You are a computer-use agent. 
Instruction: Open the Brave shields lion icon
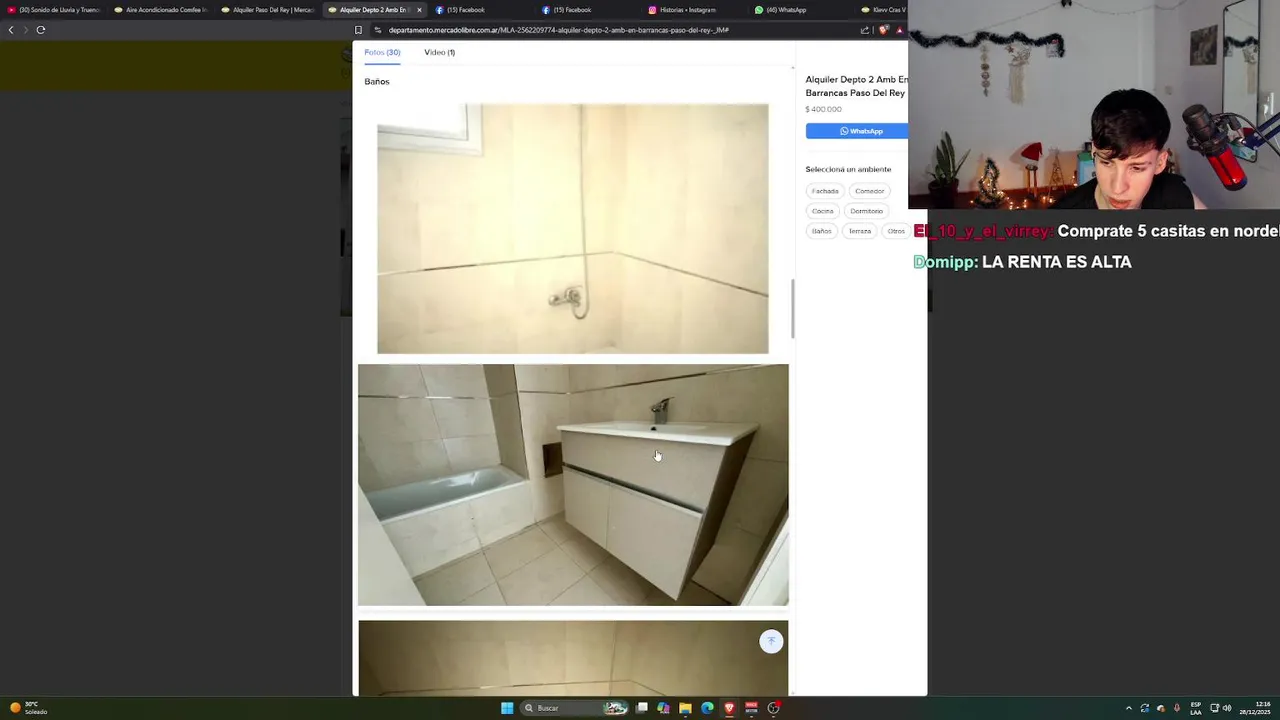click(884, 30)
